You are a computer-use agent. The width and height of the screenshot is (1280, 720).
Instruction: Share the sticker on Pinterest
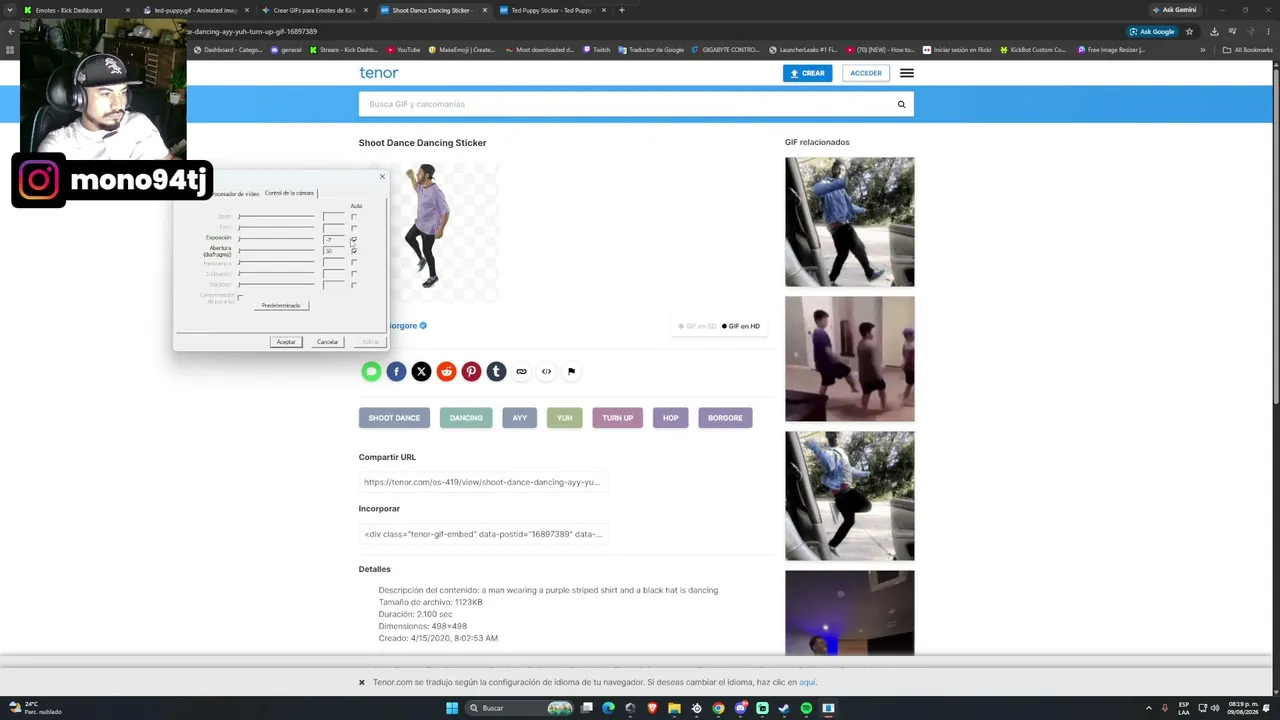pos(471,372)
